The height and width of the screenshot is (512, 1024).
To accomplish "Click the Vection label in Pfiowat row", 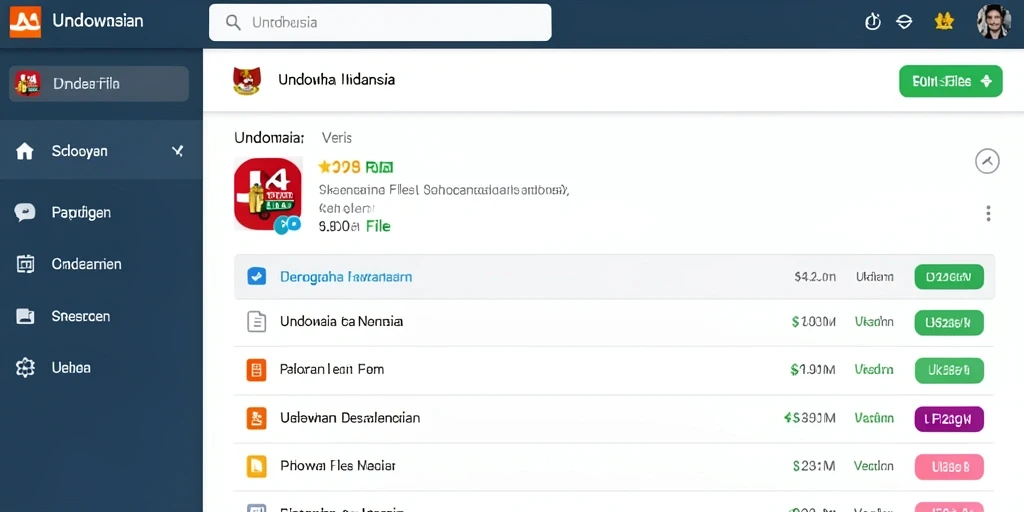I will pyautogui.click(x=874, y=466).
